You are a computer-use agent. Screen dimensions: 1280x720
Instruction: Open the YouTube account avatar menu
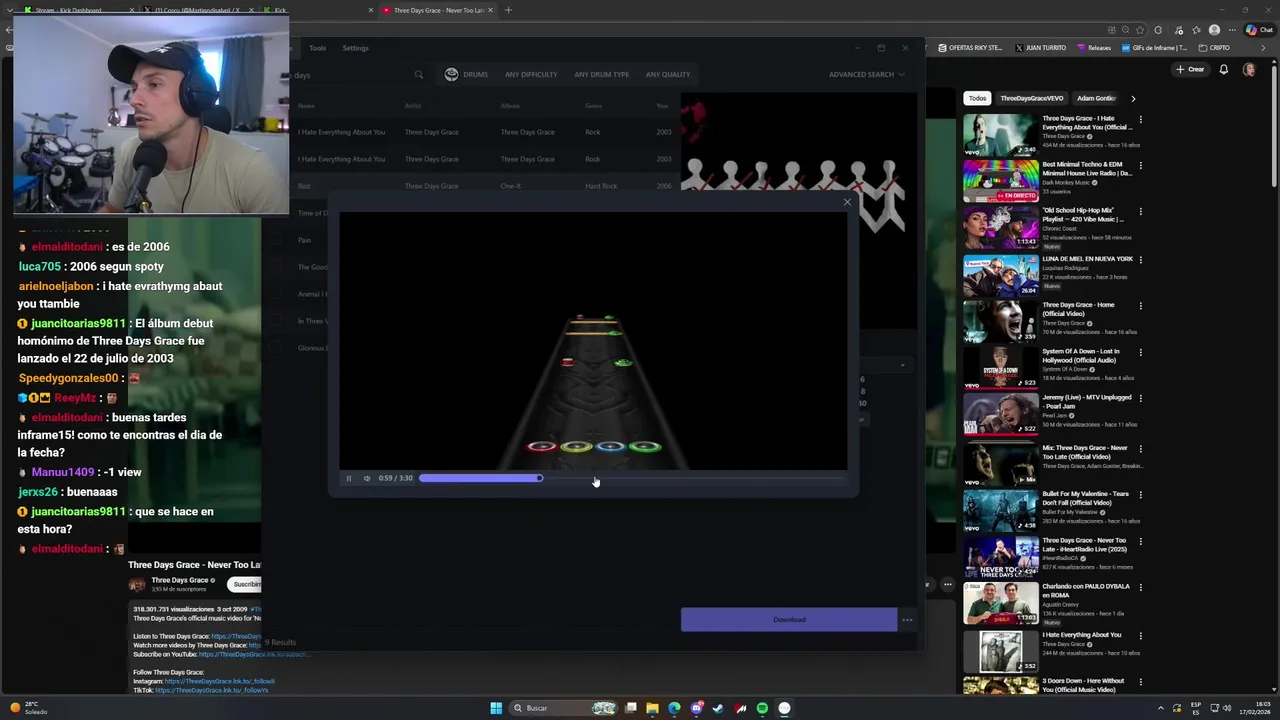(x=1249, y=69)
